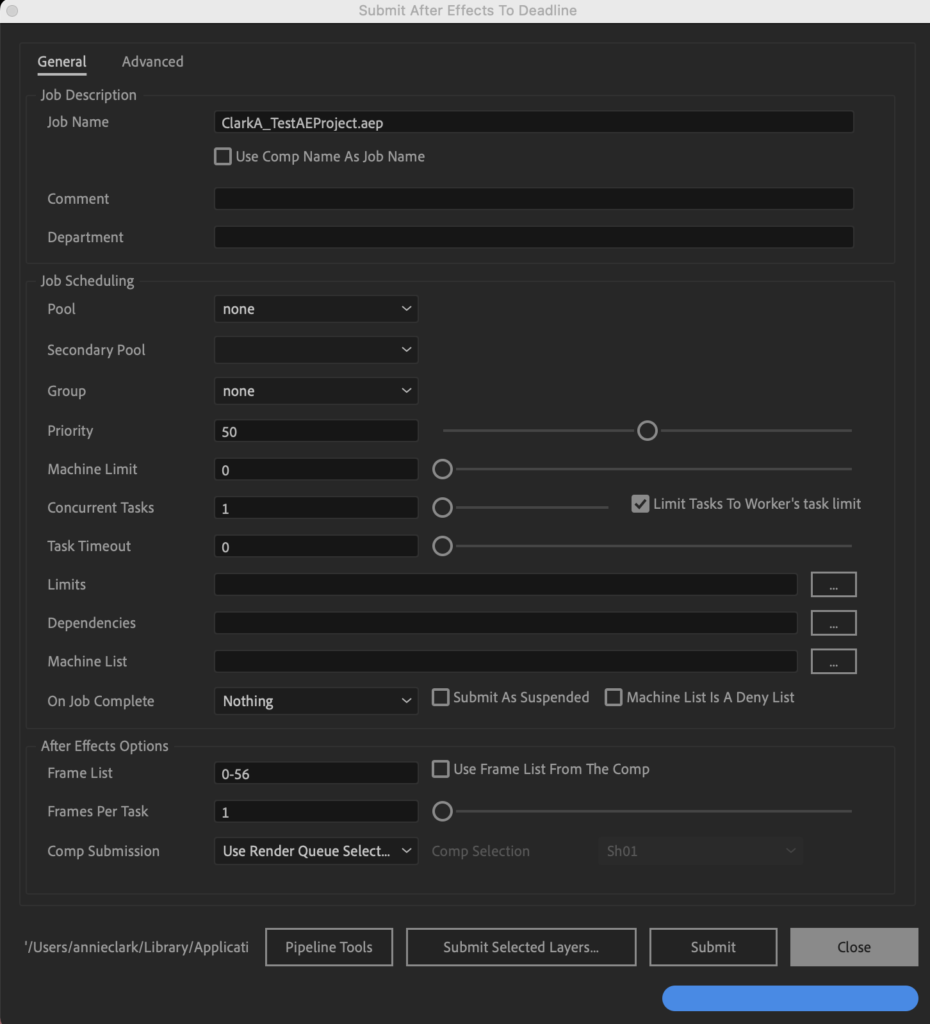Open the On Job Complete dropdown

[316, 701]
